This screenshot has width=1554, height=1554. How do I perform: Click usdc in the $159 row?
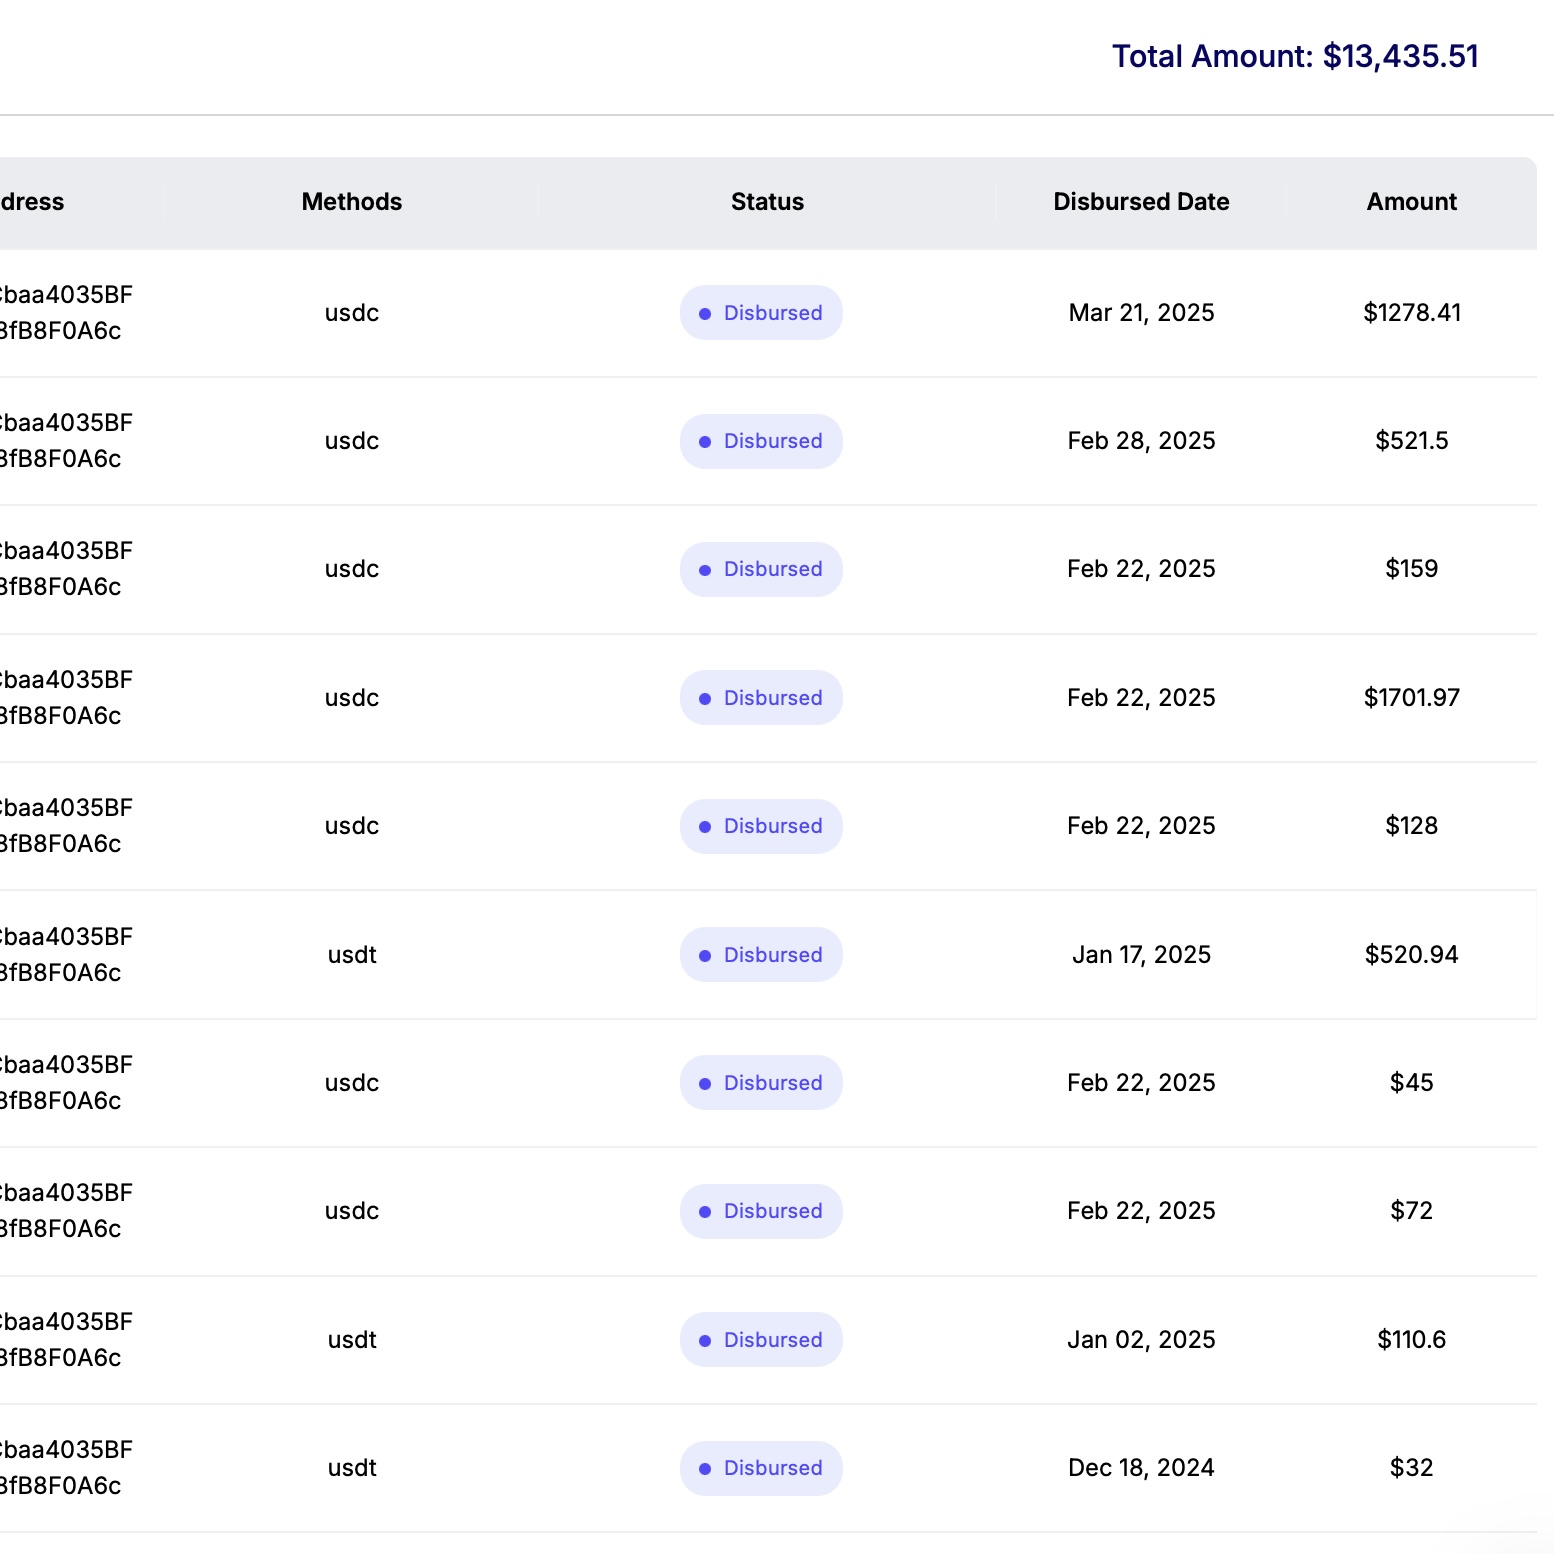[x=352, y=569]
